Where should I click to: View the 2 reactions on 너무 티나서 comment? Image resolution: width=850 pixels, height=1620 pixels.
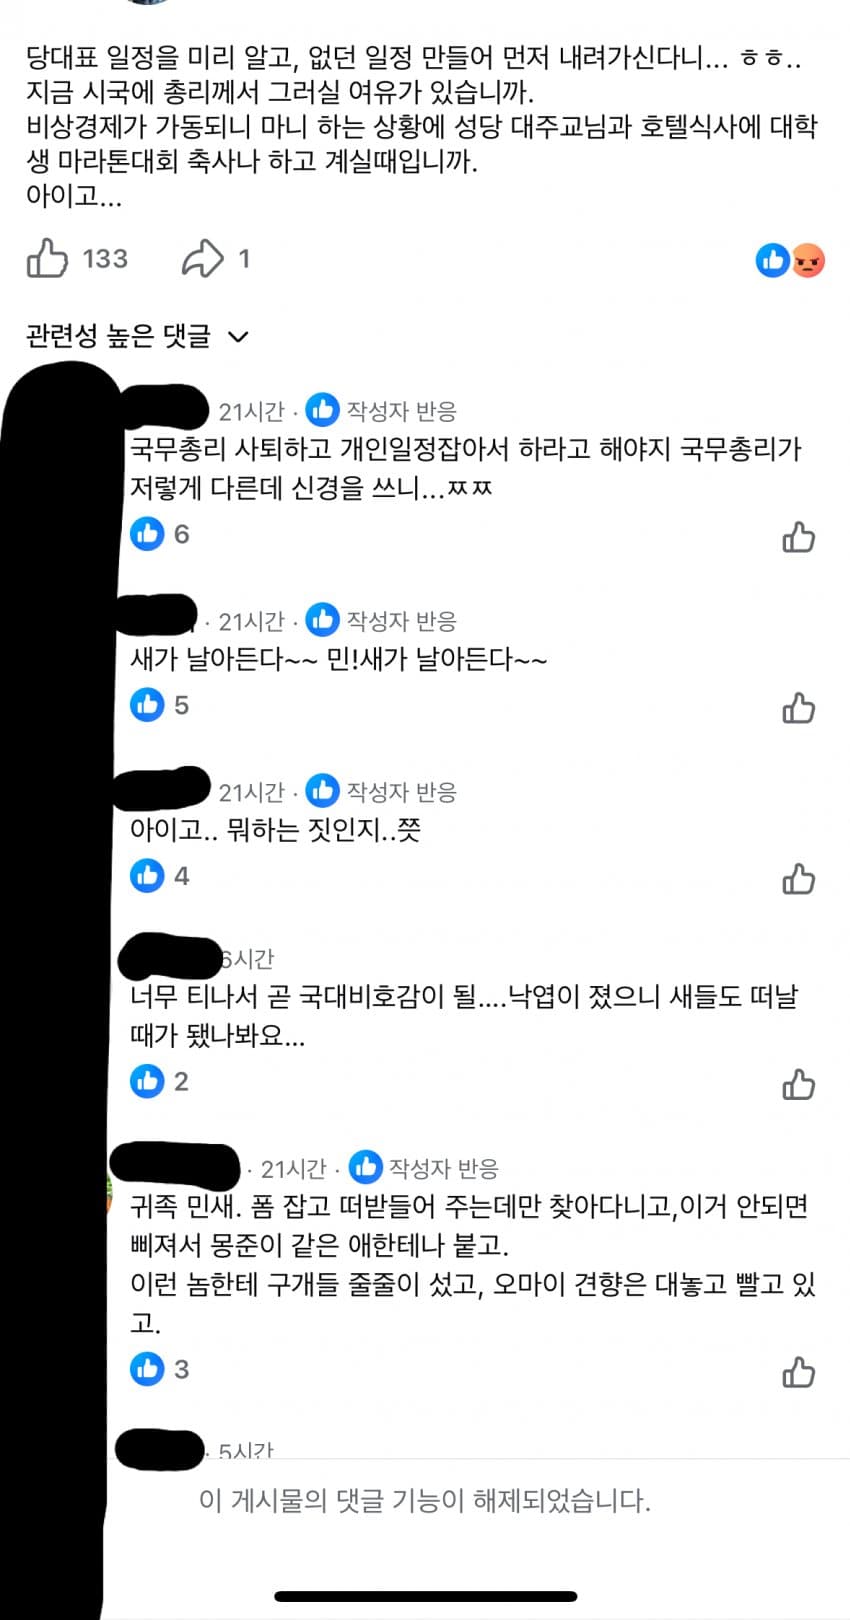point(160,1081)
